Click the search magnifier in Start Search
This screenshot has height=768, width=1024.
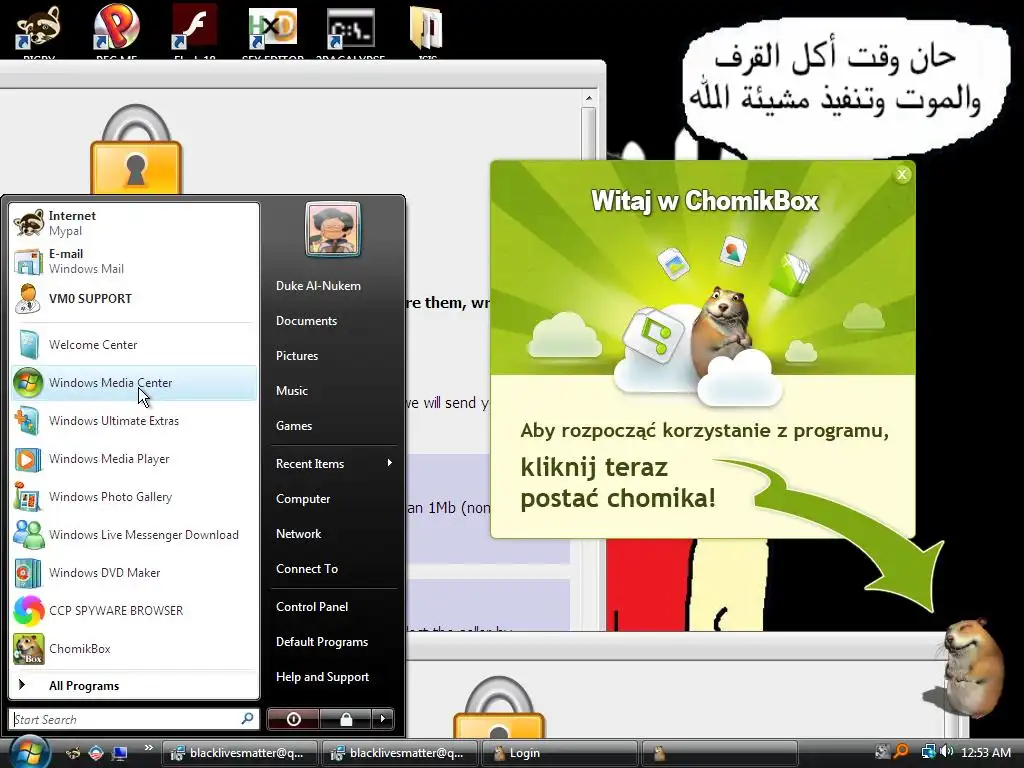point(247,718)
